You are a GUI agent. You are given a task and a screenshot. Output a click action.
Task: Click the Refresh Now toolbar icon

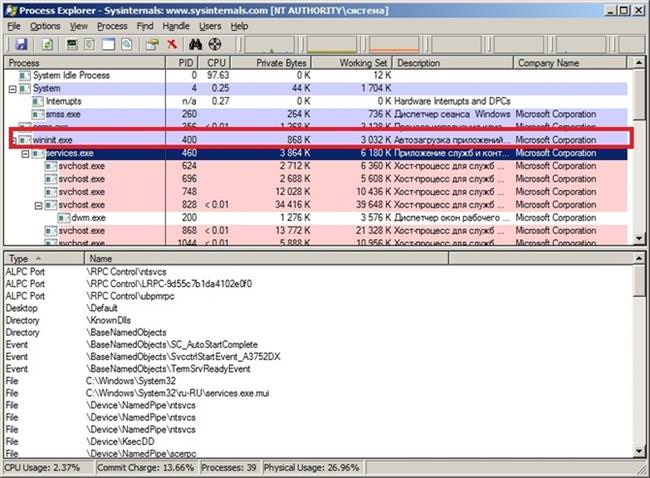click(48, 44)
